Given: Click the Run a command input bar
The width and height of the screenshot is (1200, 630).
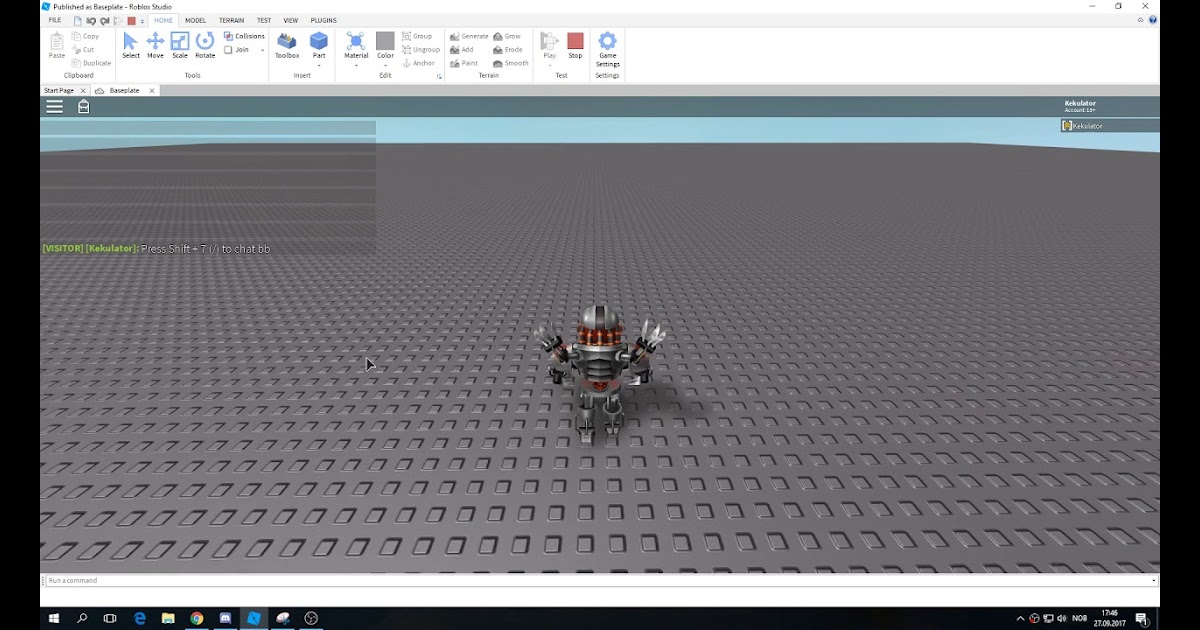Looking at the screenshot, I should click(599, 580).
